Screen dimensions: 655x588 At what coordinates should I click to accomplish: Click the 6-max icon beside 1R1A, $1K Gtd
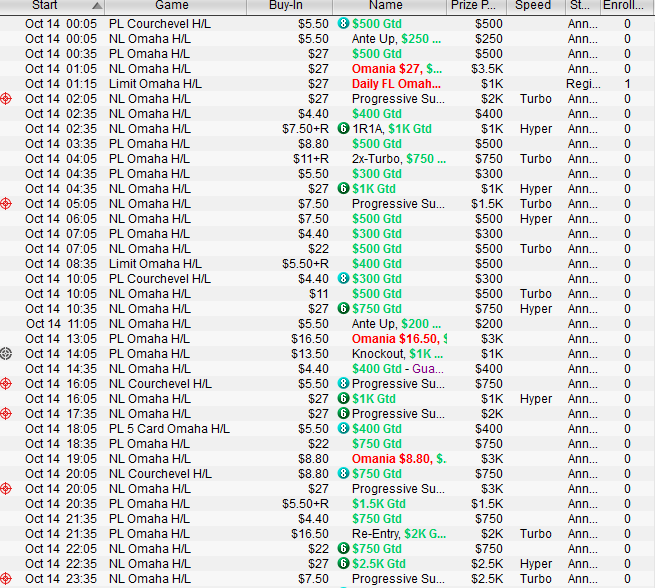point(343,129)
